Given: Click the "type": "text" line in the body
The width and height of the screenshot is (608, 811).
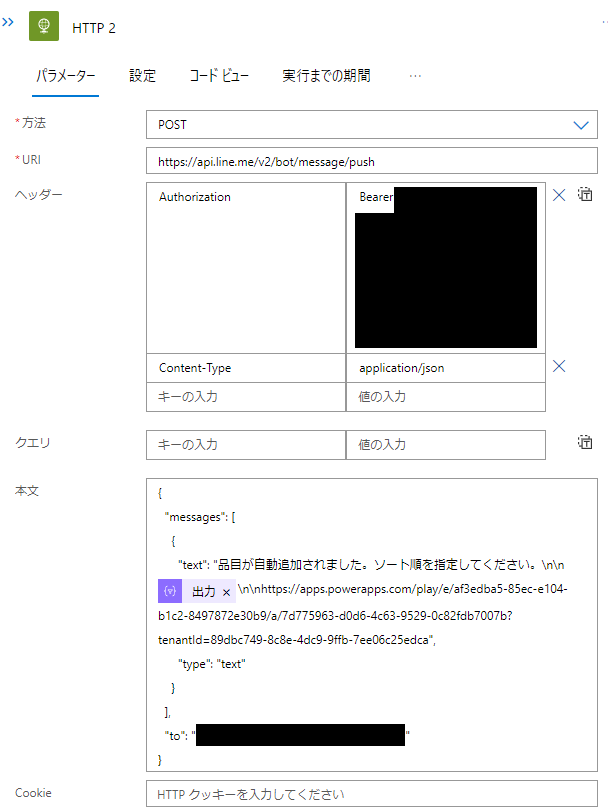Looking at the screenshot, I should click(x=212, y=664).
